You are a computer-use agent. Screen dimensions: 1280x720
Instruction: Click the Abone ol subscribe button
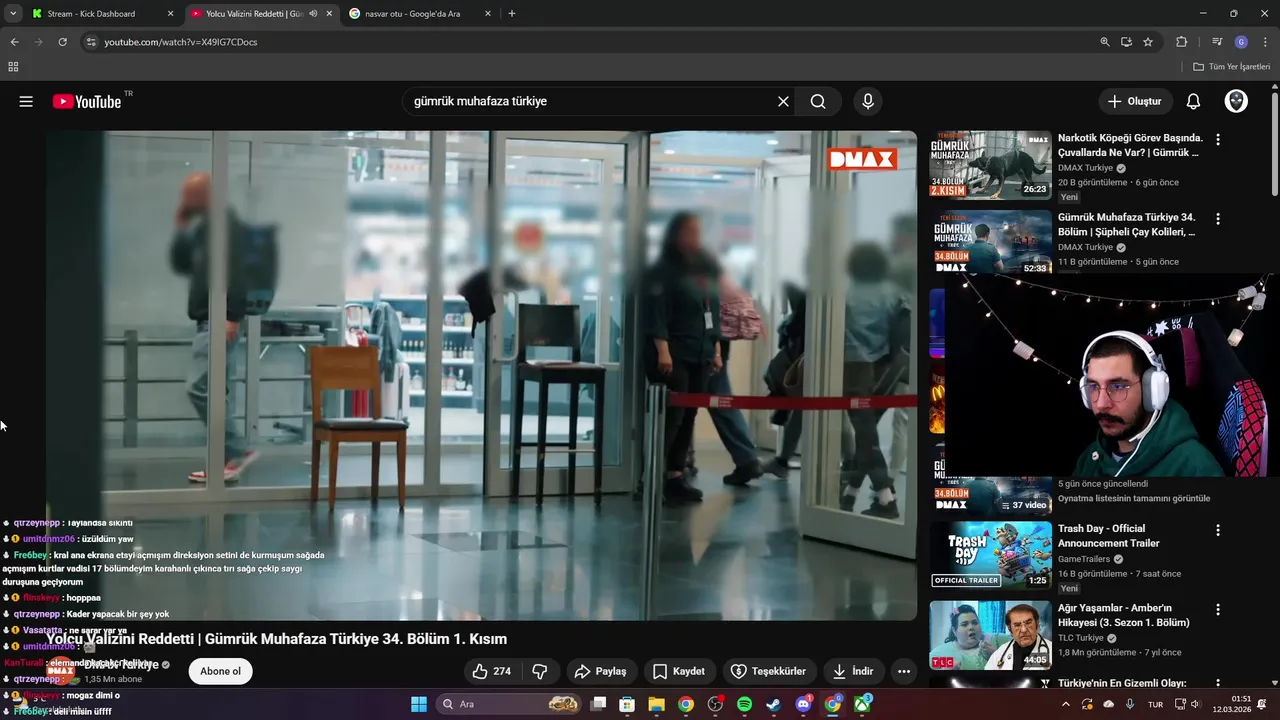[220, 671]
